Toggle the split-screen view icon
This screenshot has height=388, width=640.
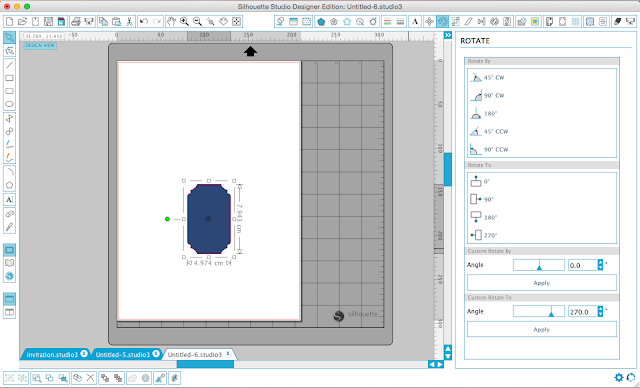[9, 313]
